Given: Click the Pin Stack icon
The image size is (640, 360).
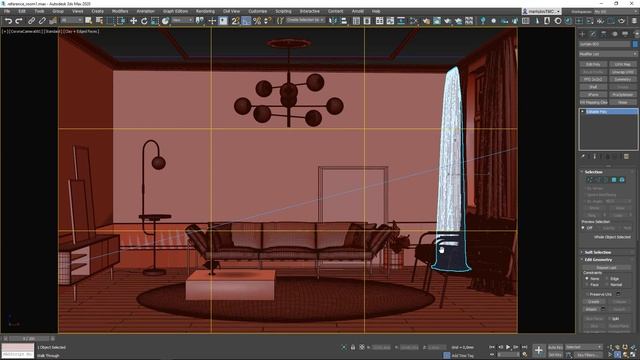Looking at the screenshot, I should click(x=583, y=157).
